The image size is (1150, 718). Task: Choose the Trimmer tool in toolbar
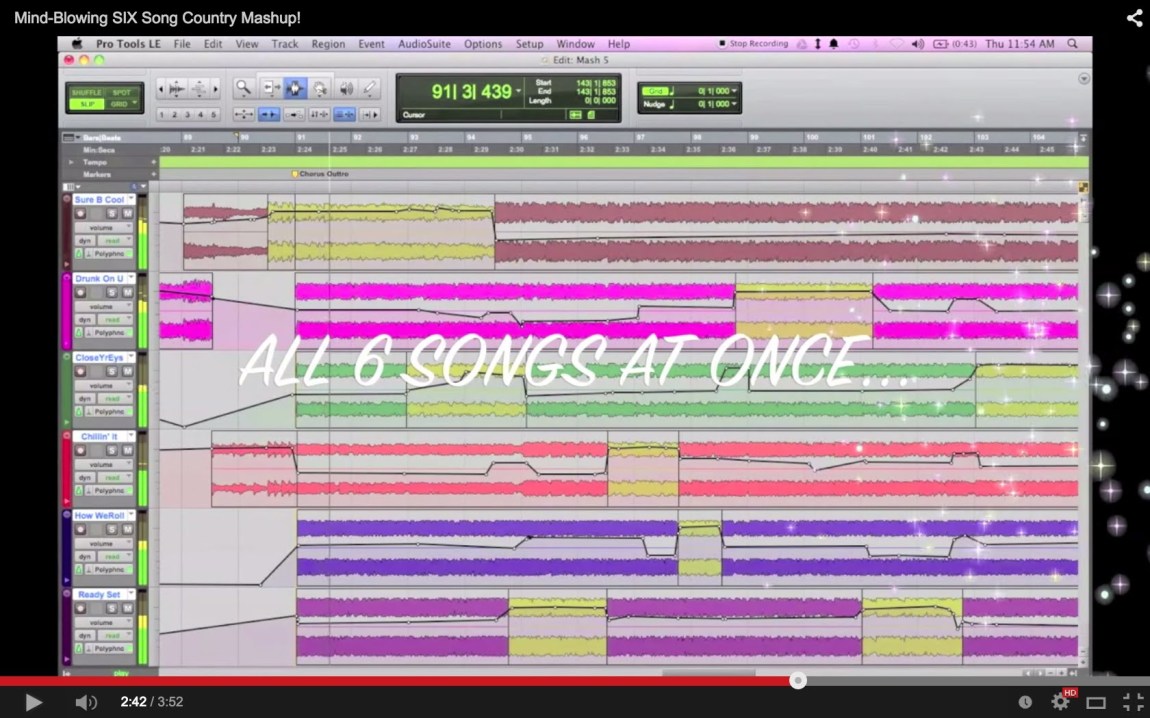270,89
